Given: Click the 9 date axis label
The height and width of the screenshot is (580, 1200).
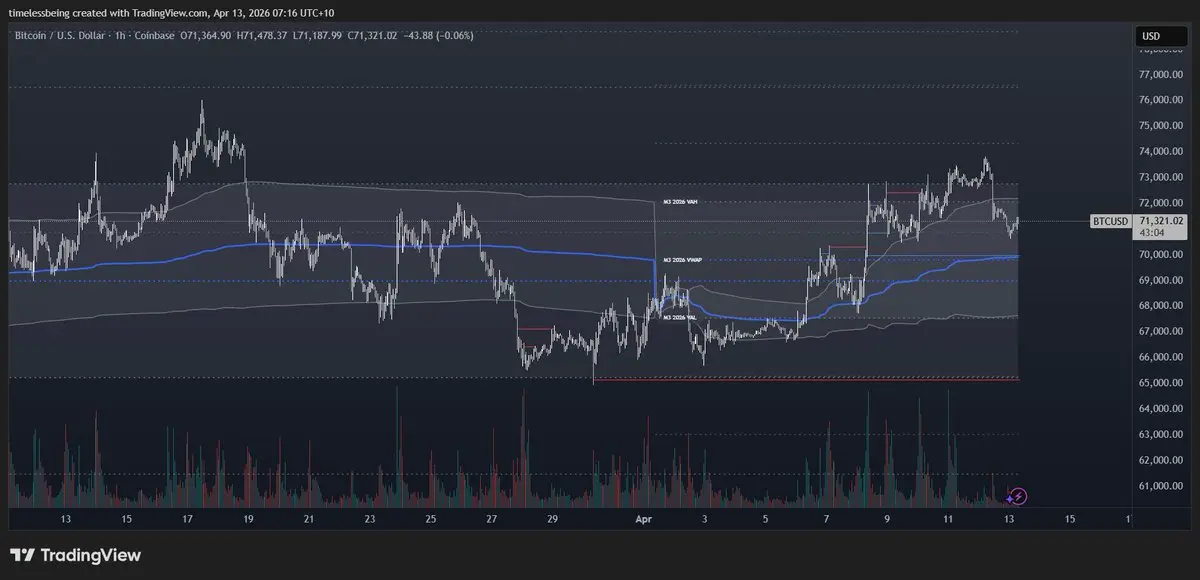Looking at the screenshot, I should [x=887, y=520].
